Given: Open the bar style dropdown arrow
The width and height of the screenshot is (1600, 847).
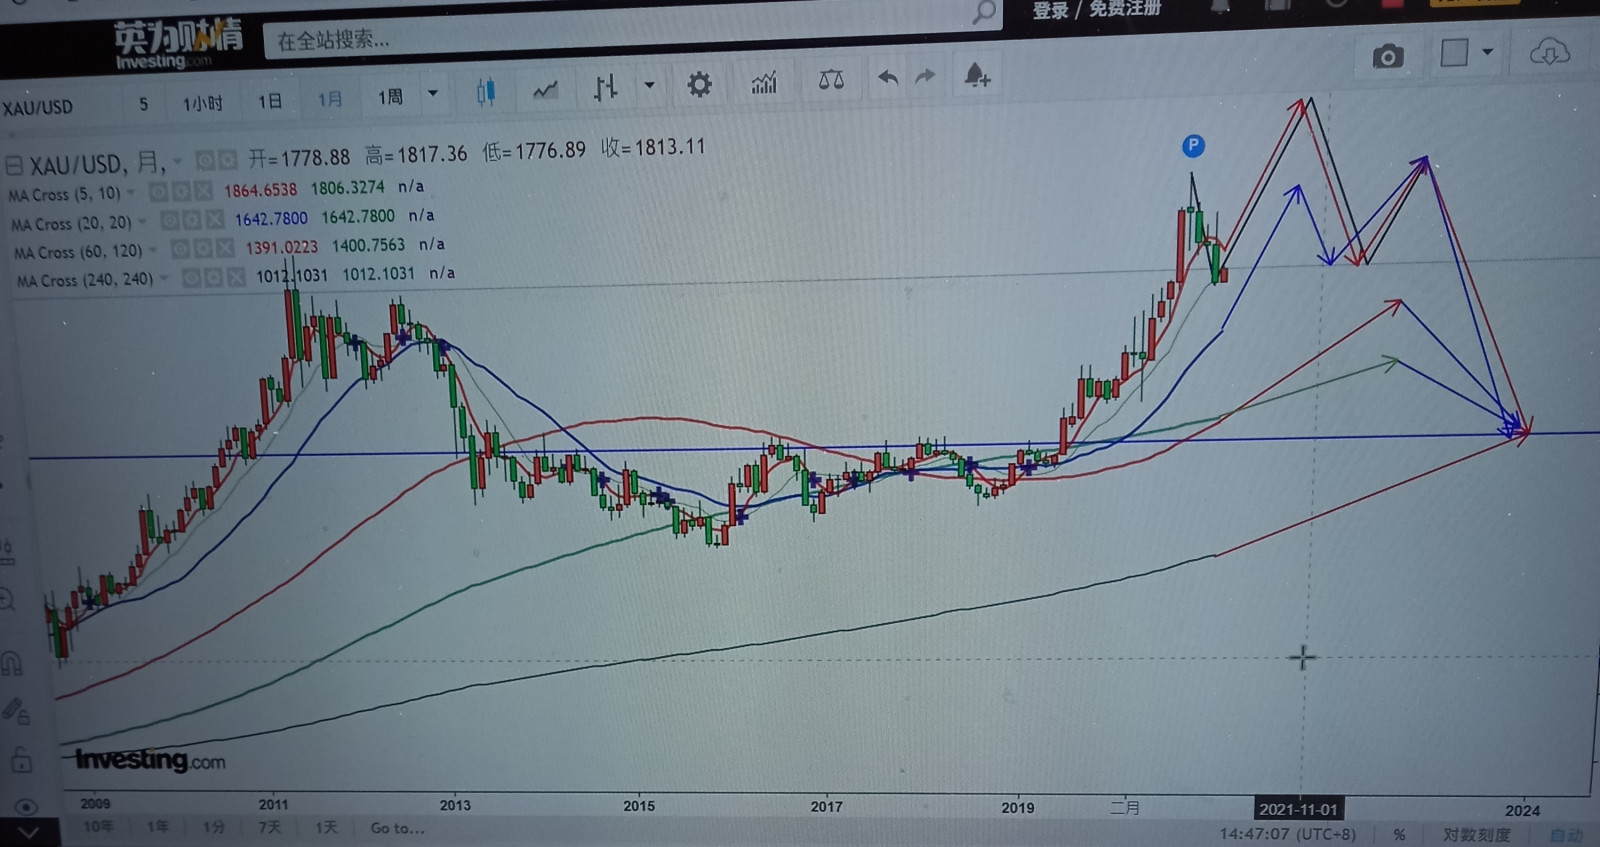Looking at the screenshot, I should point(649,86).
